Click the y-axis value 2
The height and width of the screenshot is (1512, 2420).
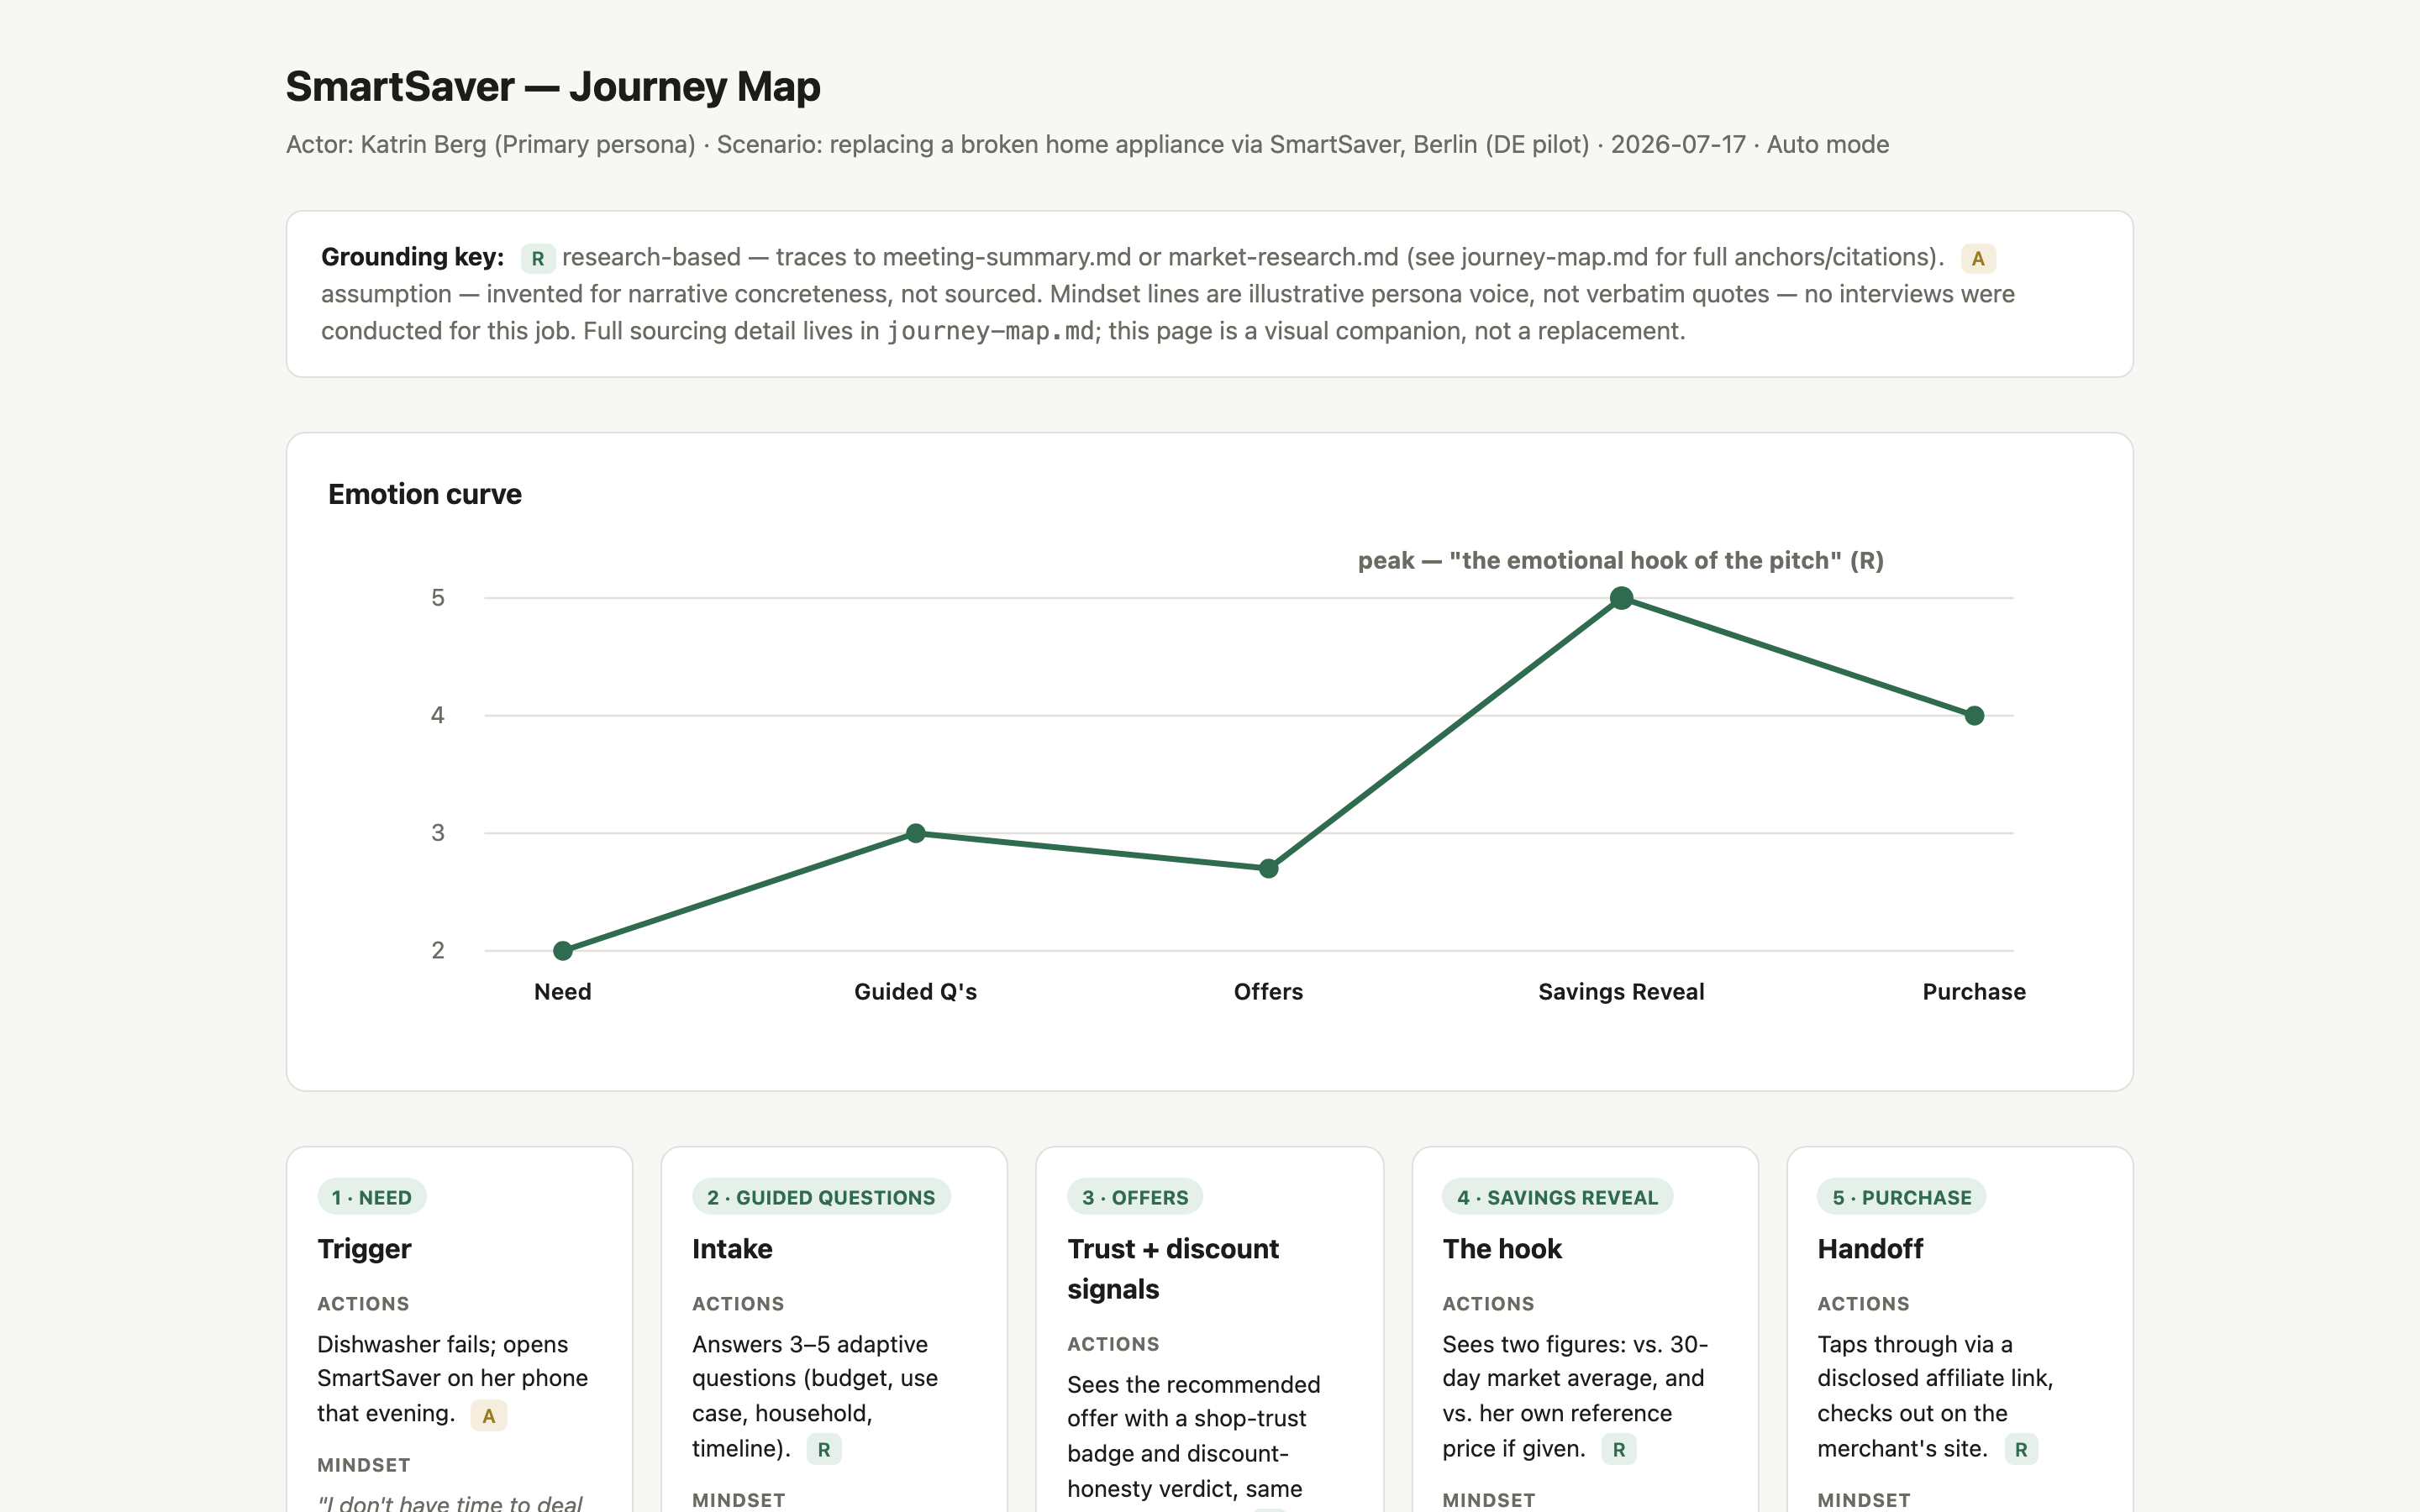[x=438, y=950]
